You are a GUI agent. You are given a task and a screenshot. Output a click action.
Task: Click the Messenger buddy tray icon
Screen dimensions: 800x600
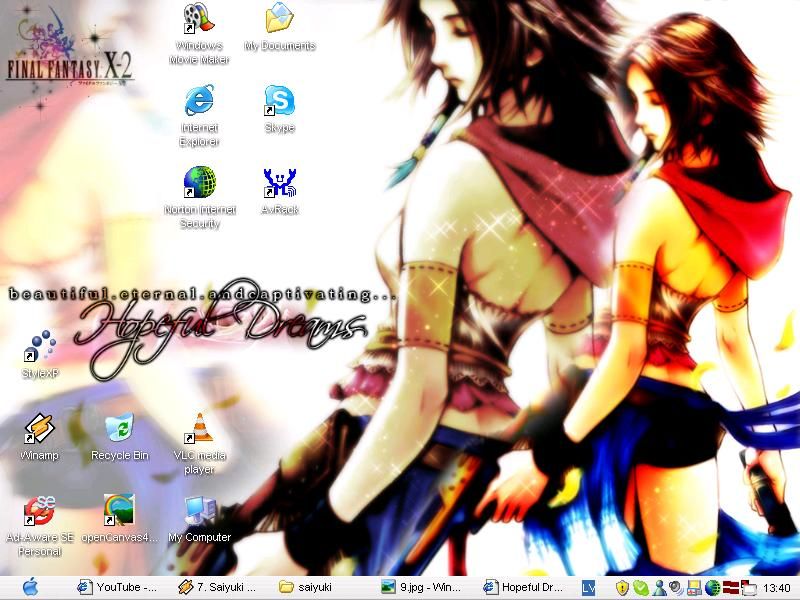click(659, 588)
